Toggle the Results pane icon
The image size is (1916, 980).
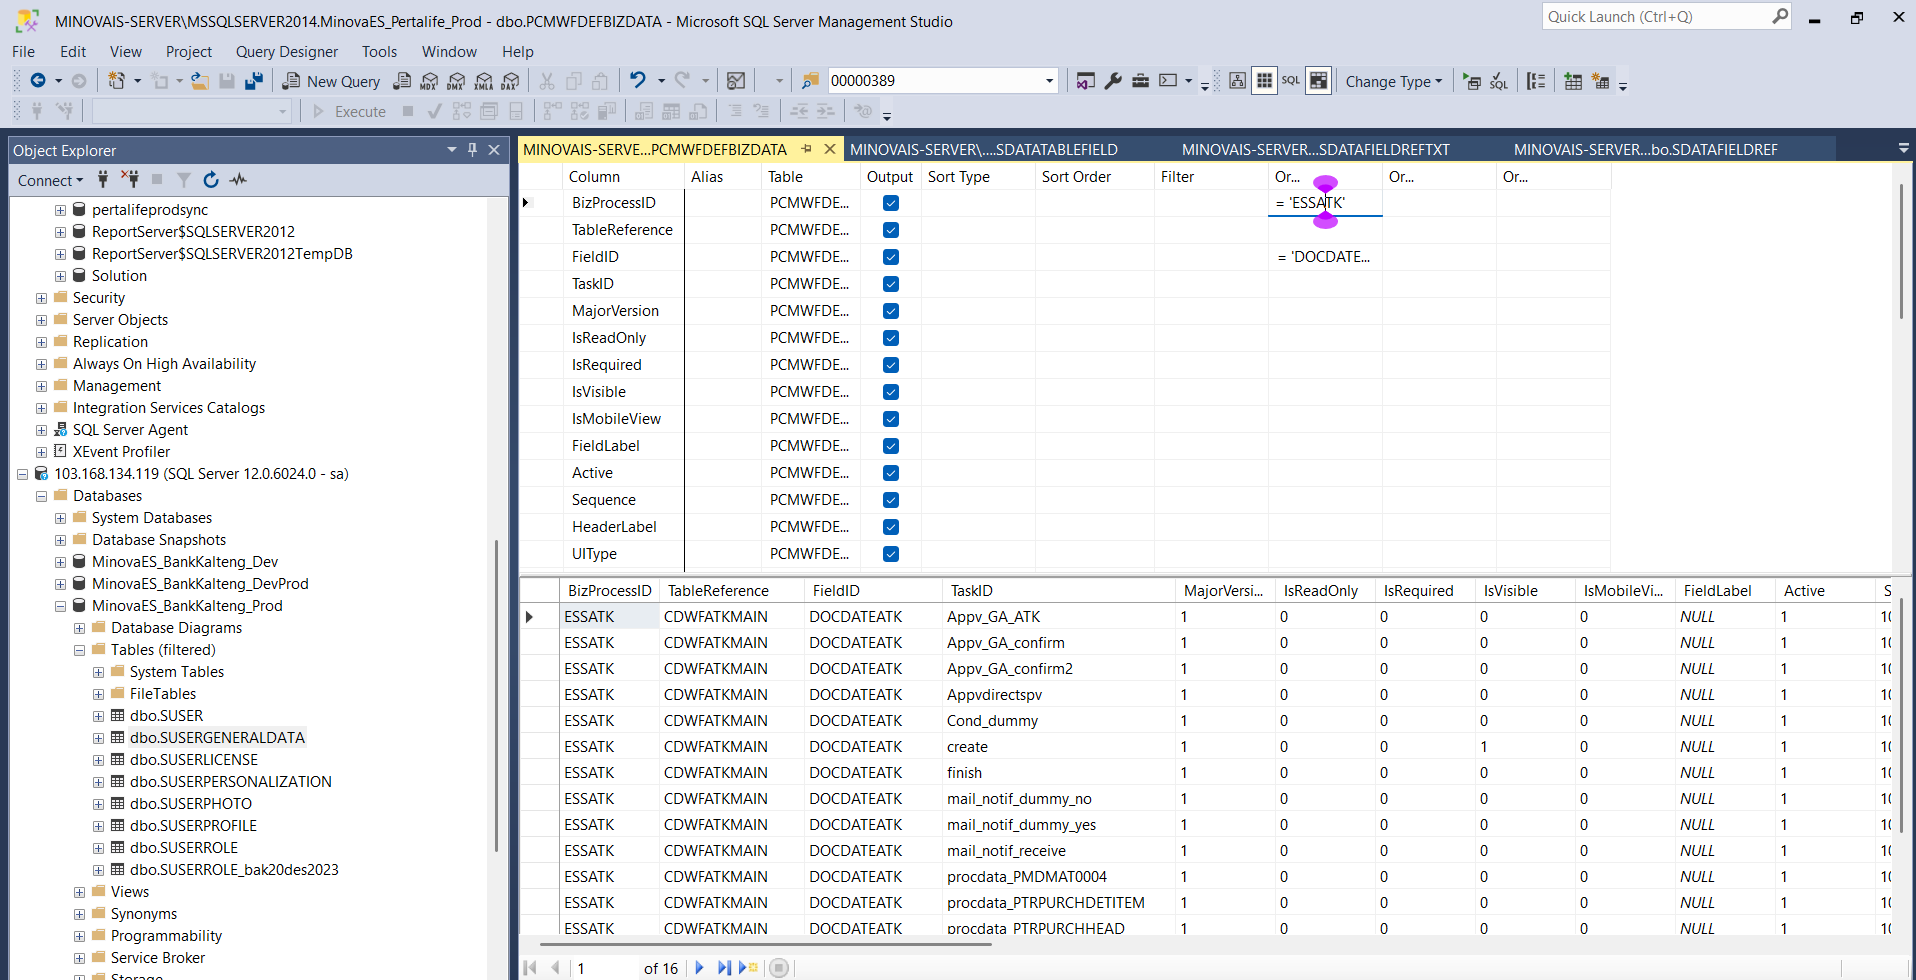[x=1319, y=81]
